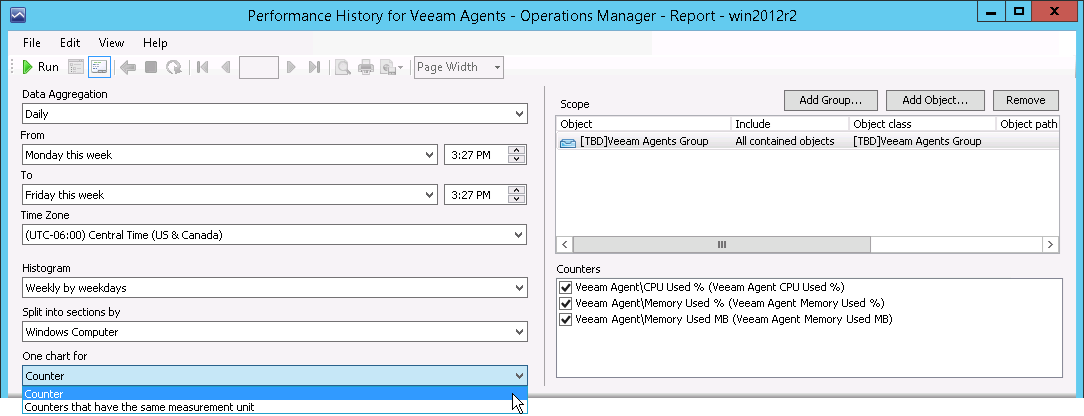
Task: Uncheck Veeam Agent\CPU Used % counter
Action: point(566,287)
